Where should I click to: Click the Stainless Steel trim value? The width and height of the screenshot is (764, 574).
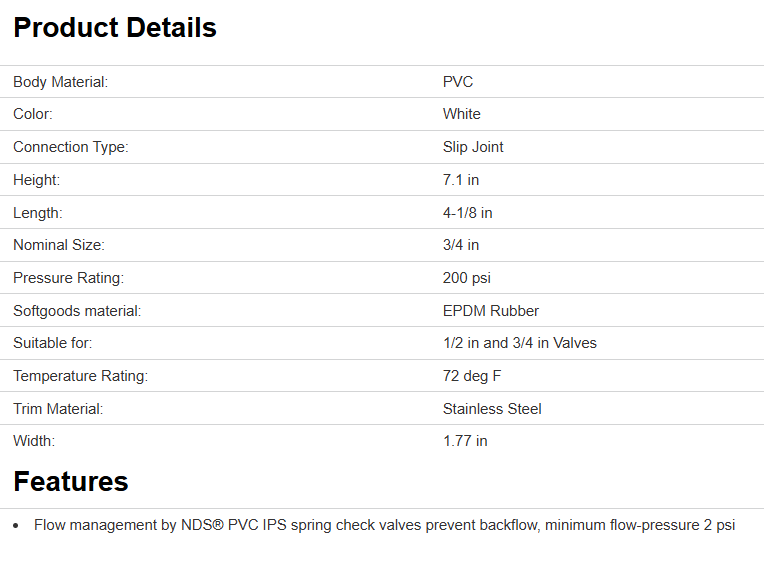coord(493,409)
